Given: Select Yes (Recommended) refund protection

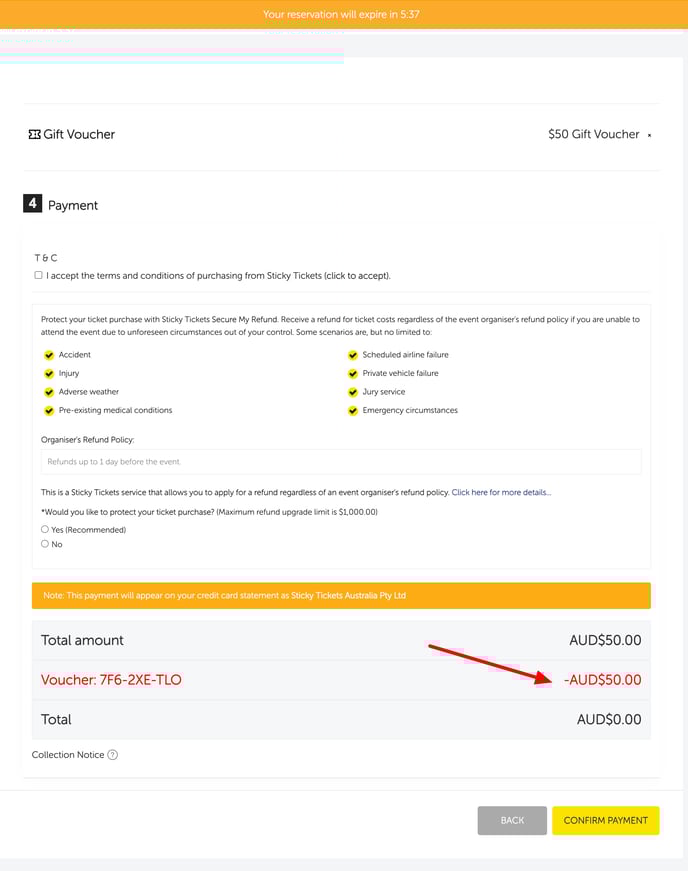Looking at the screenshot, I should pyautogui.click(x=45, y=529).
